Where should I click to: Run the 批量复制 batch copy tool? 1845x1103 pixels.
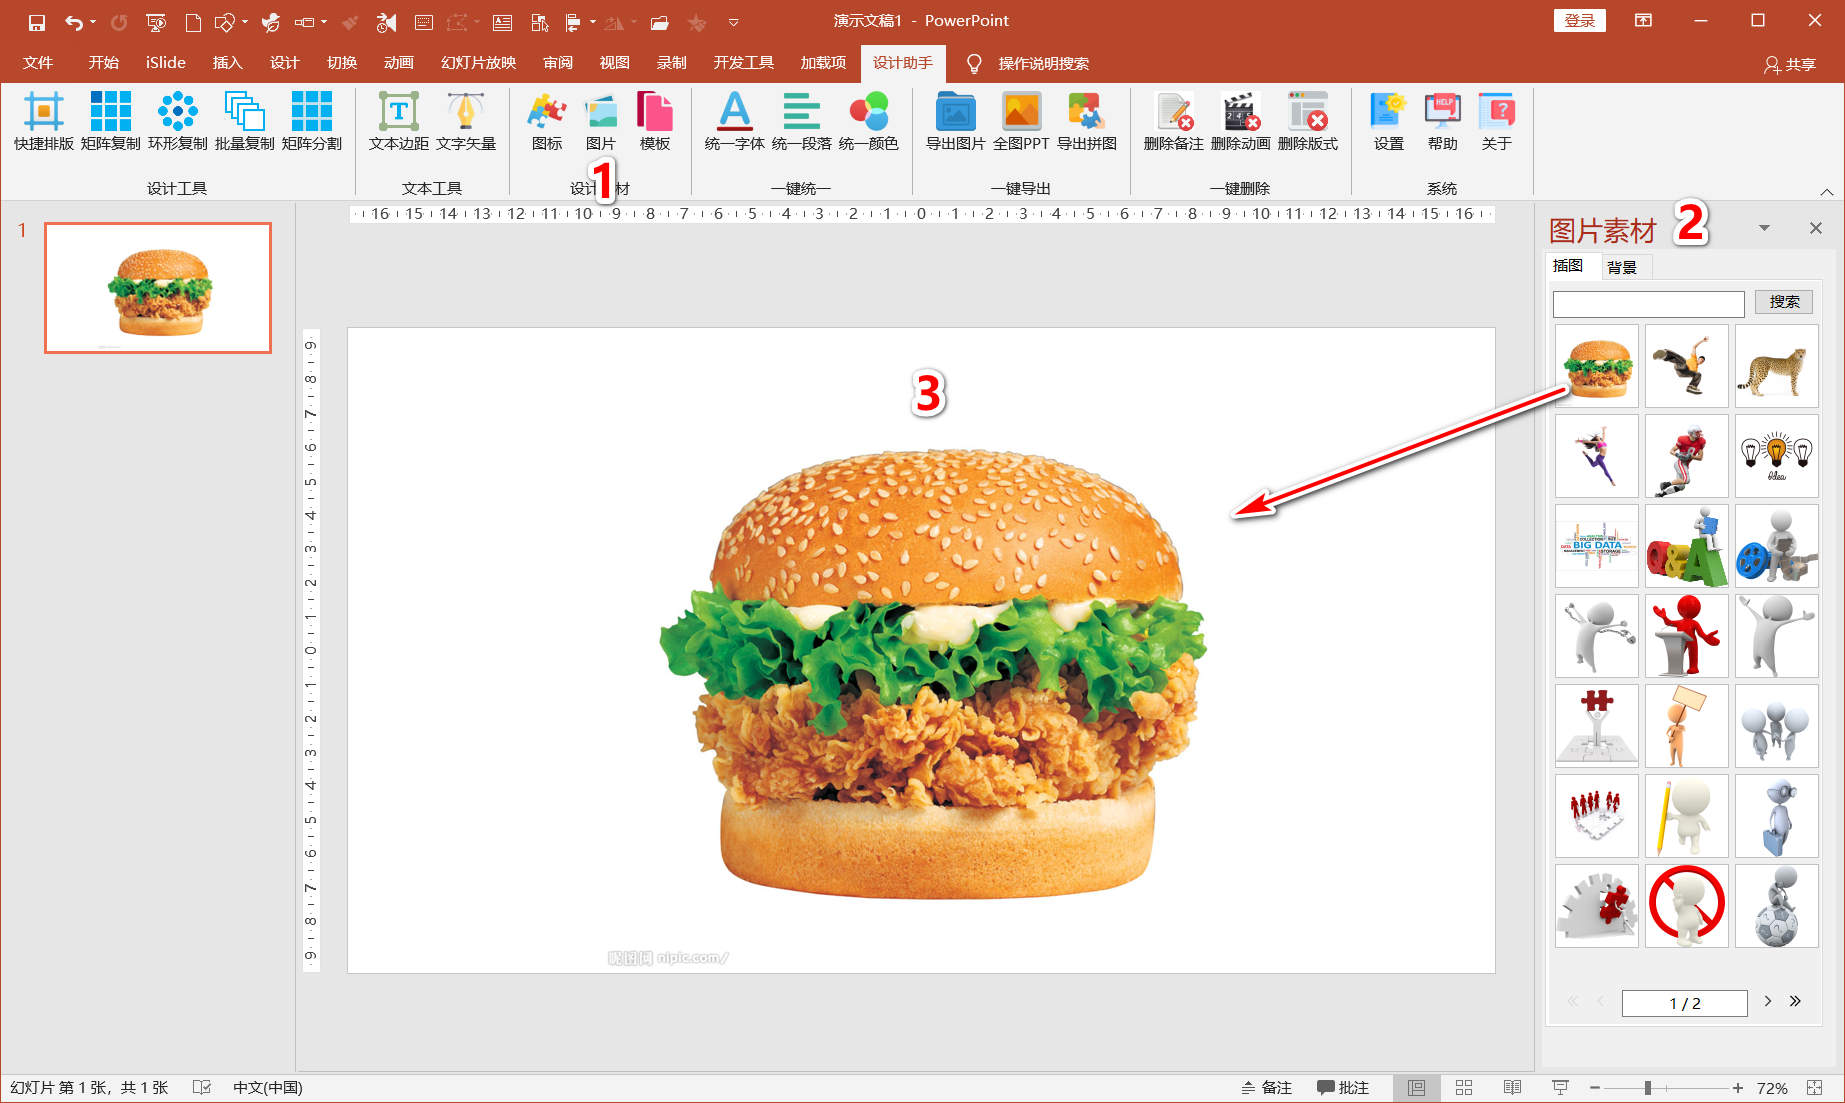click(245, 121)
